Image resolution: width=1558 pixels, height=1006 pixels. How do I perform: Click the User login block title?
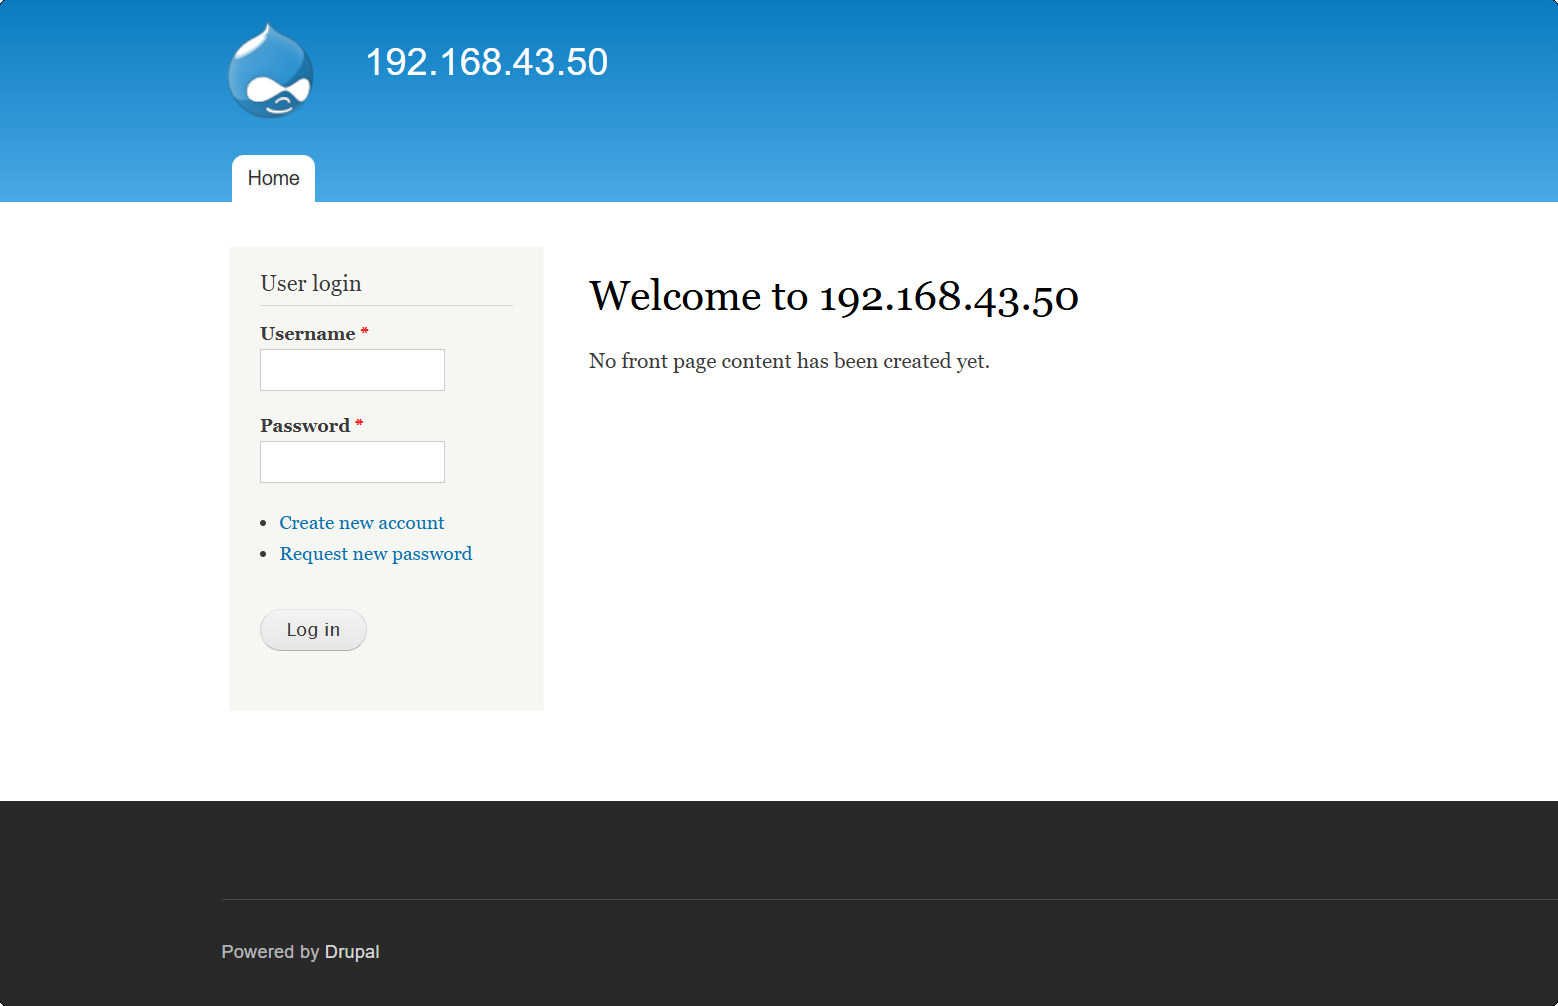click(x=311, y=284)
